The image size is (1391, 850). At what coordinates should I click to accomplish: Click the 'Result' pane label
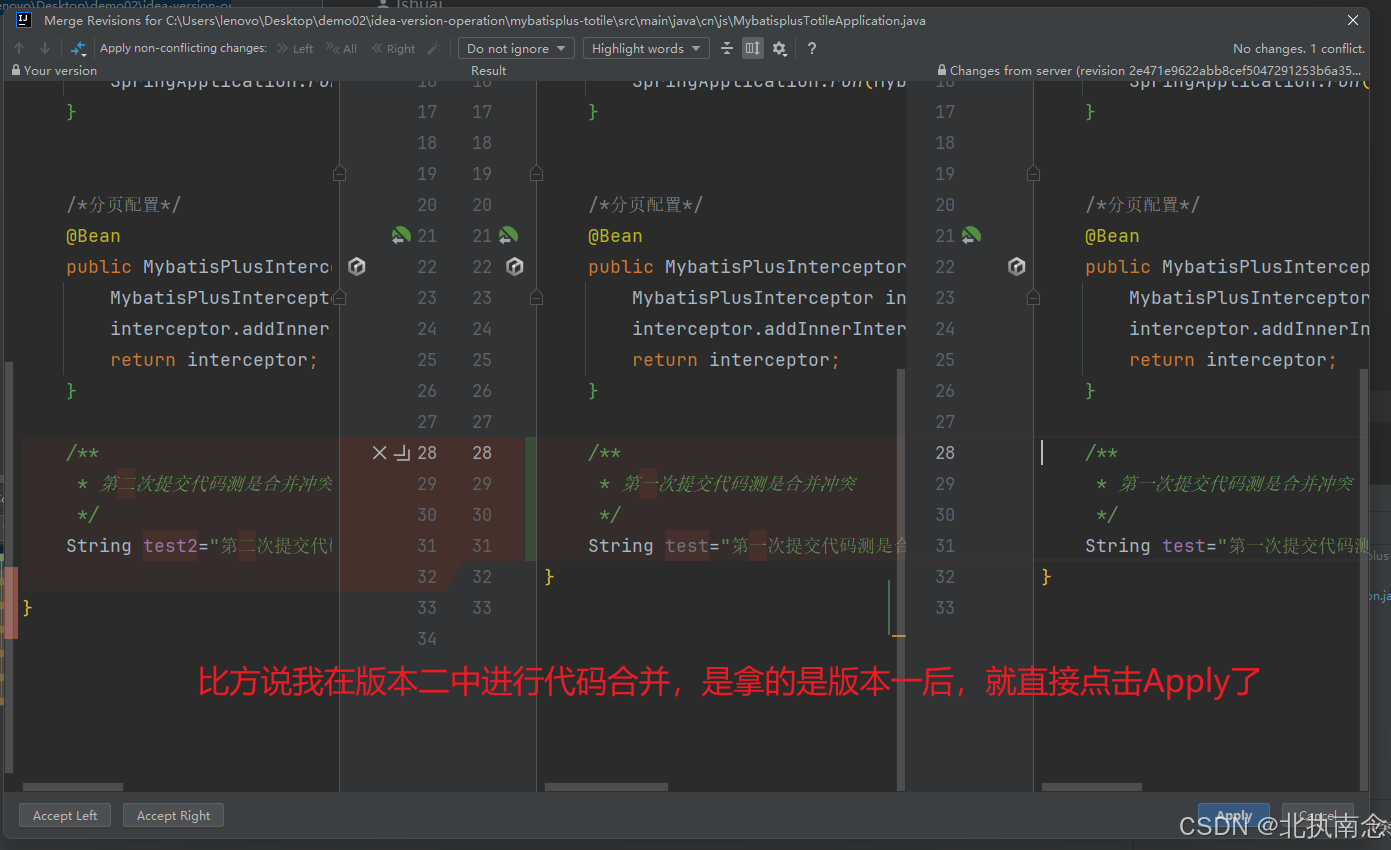point(489,71)
